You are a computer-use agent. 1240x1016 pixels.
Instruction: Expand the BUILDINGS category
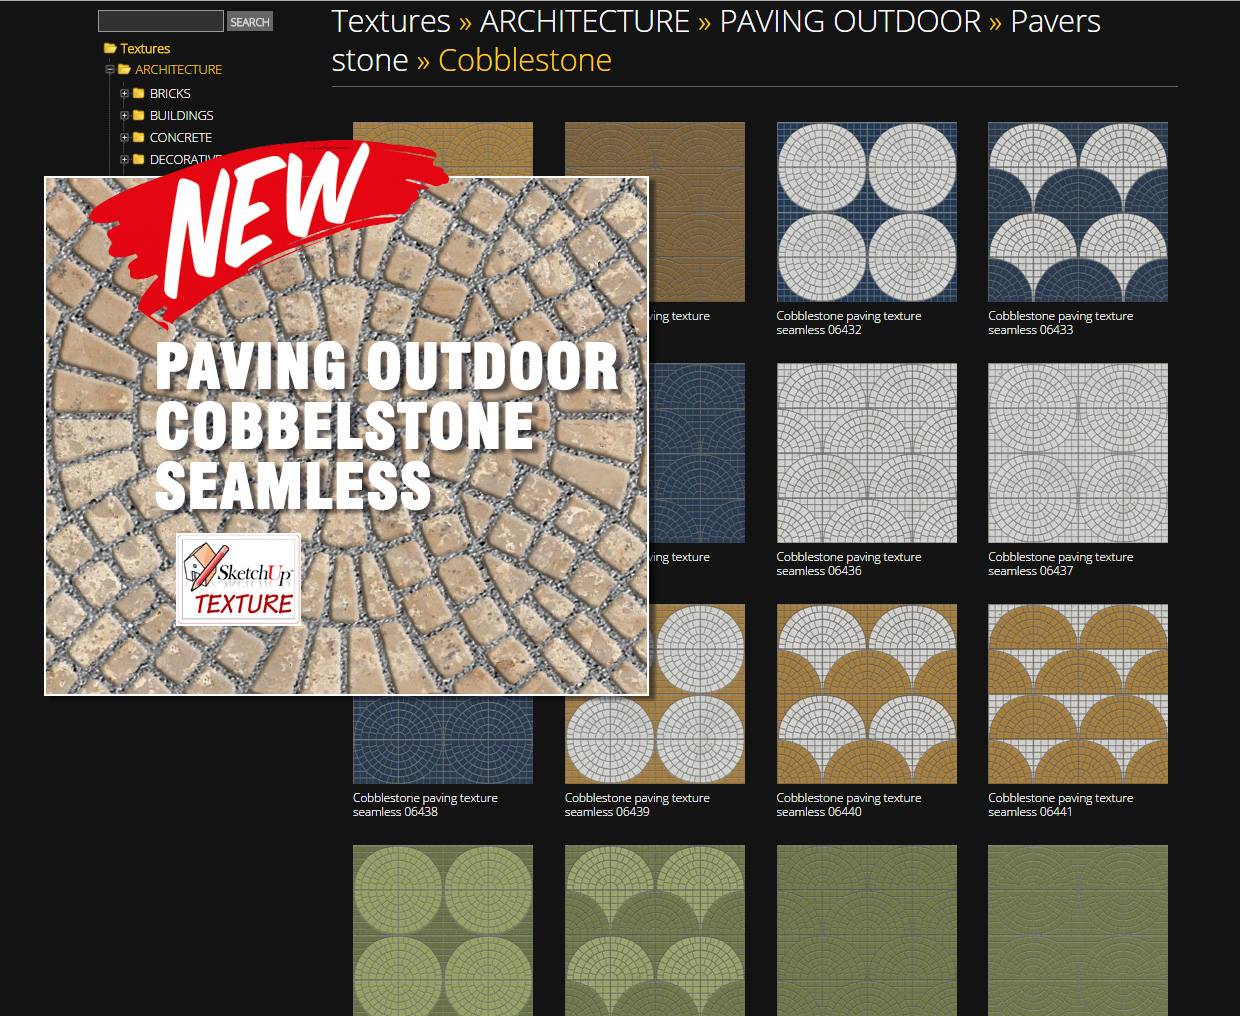[x=124, y=115]
